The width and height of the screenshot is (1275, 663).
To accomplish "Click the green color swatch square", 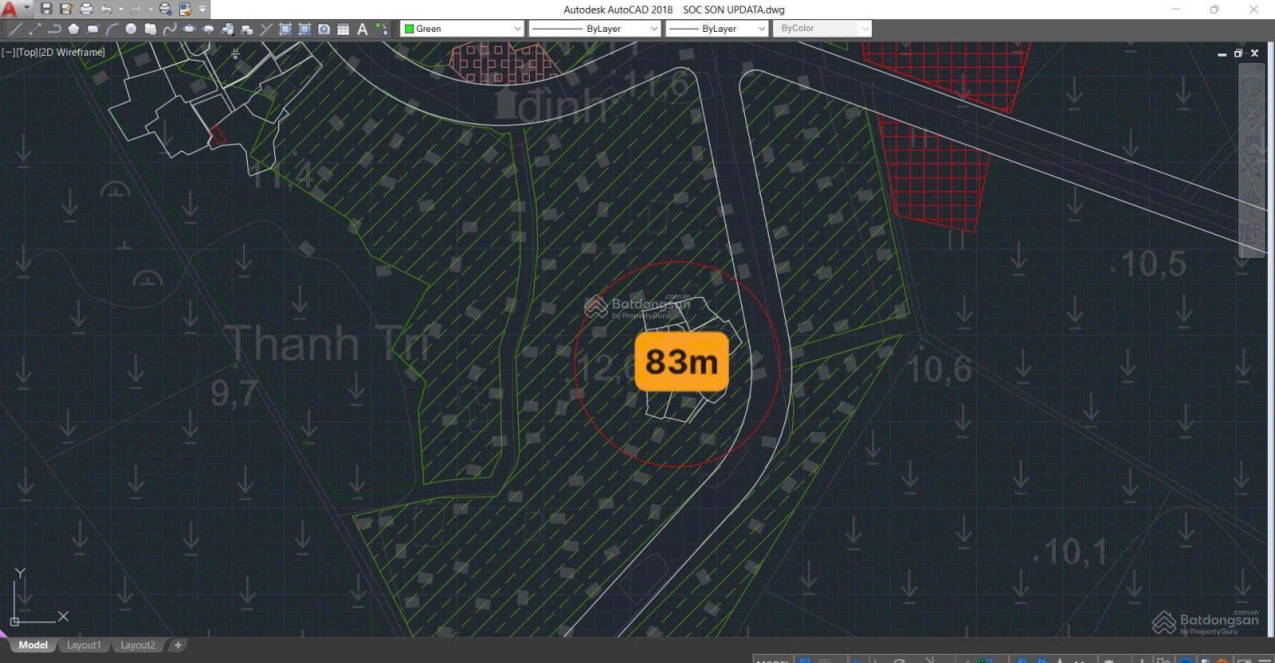I will pos(409,29).
